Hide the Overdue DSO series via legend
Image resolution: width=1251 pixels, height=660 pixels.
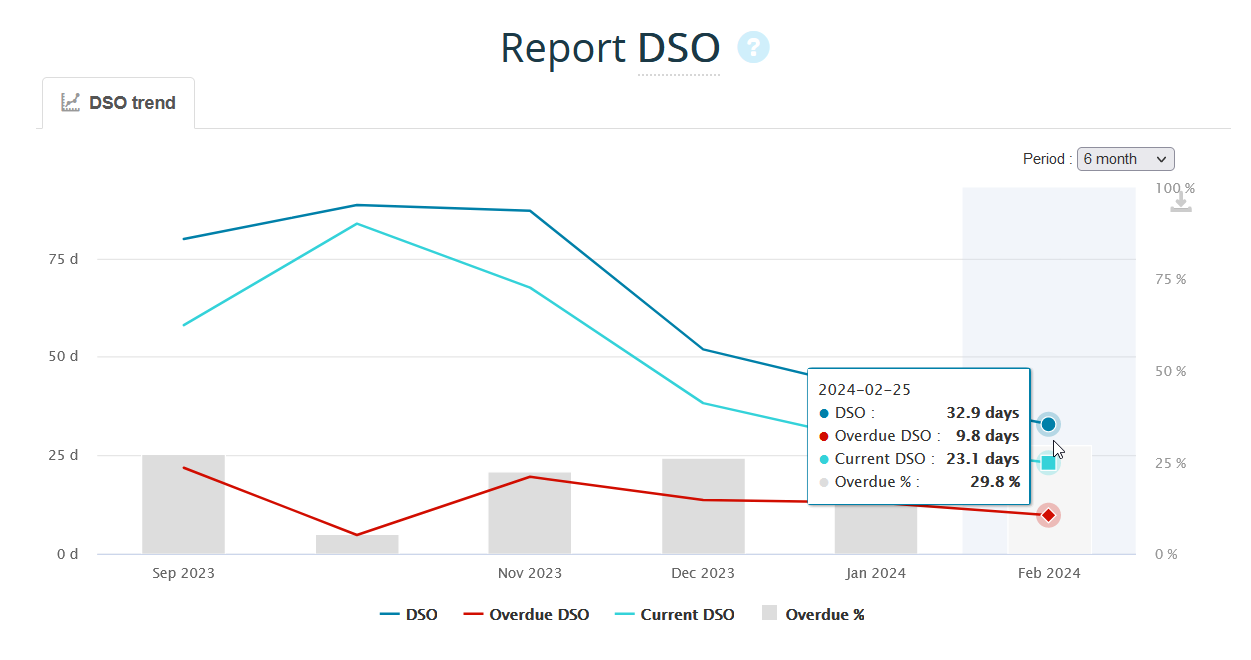point(527,615)
